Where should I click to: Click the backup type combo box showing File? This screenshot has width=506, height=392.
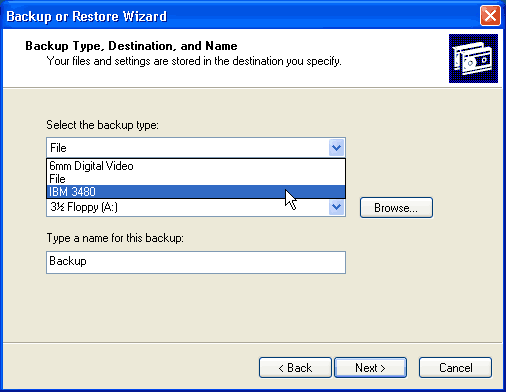(x=196, y=148)
